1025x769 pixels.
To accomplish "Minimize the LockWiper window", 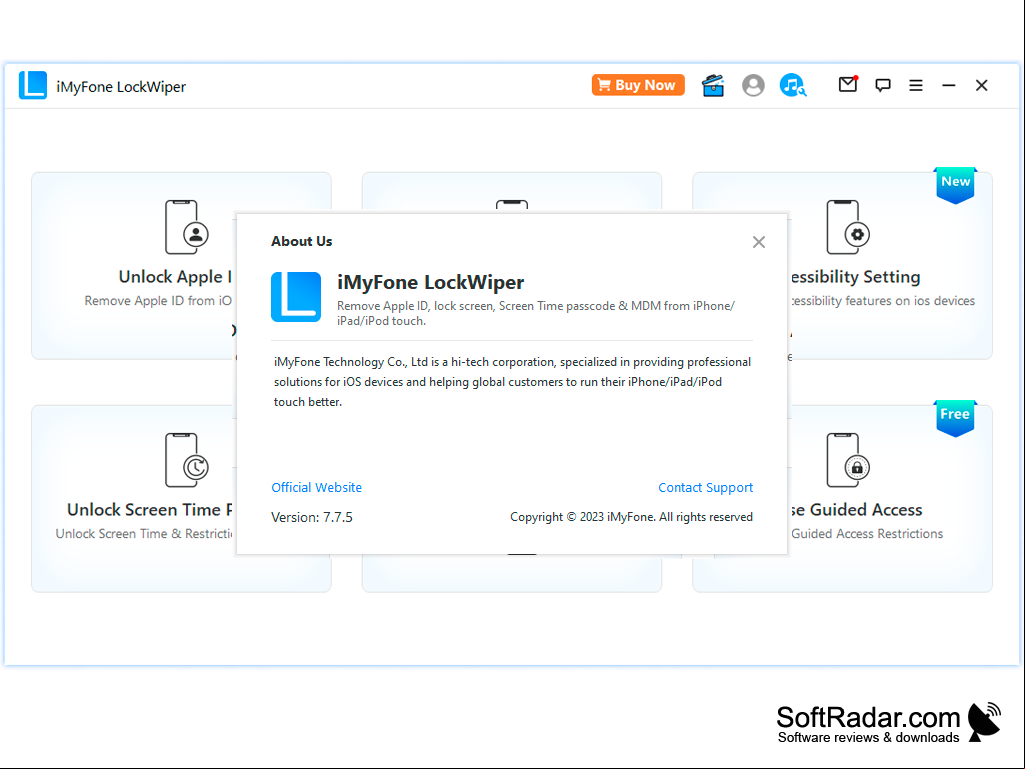I will 949,85.
